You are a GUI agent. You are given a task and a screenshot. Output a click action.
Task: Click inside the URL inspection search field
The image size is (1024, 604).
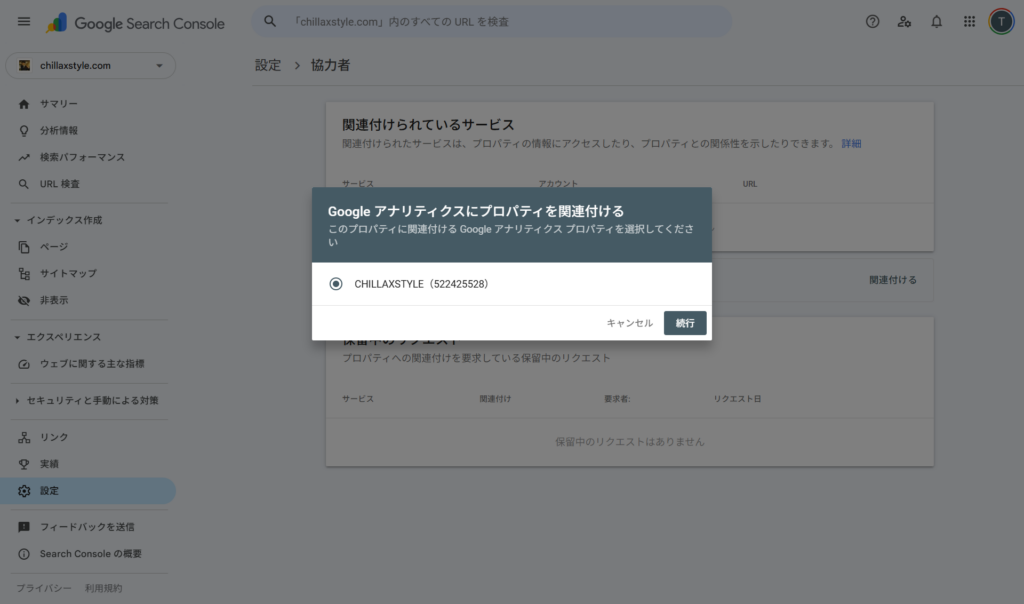point(490,21)
